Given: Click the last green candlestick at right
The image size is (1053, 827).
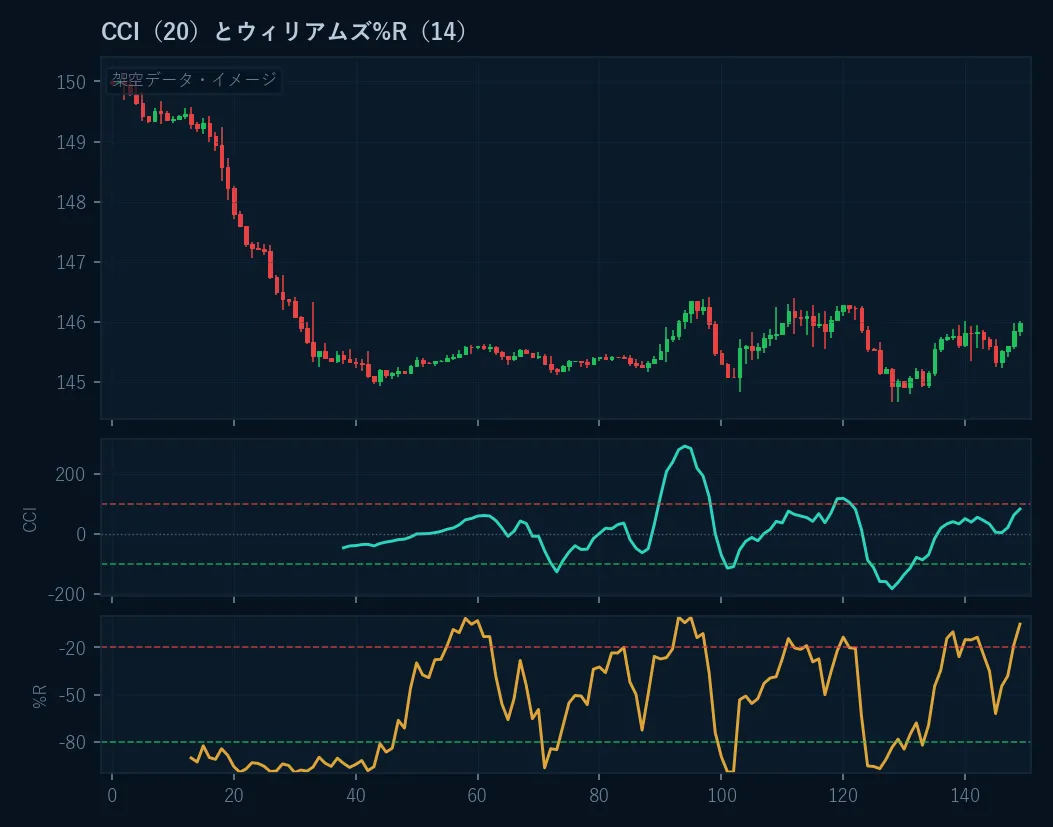Looking at the screenshot, I should coord(1021,328).
